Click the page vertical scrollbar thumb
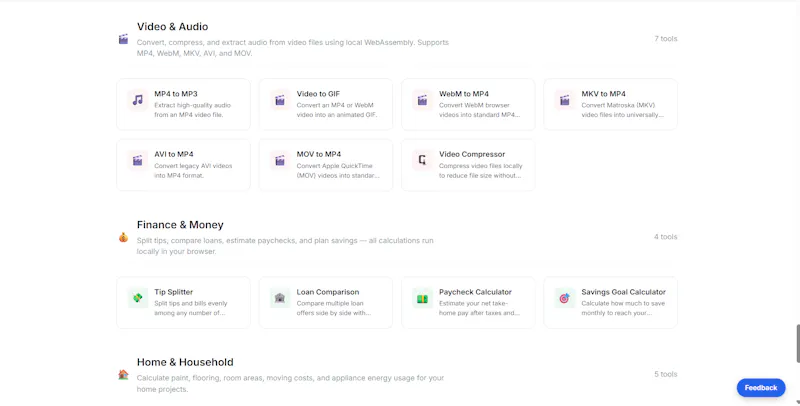The image size is (800, 406). [797, 343]
